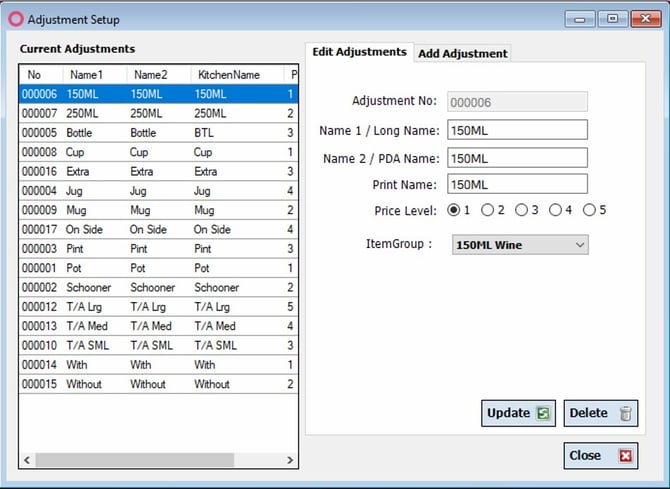Sort by the No column header
This screenshot has width=670, height=489.
point(41,75)
